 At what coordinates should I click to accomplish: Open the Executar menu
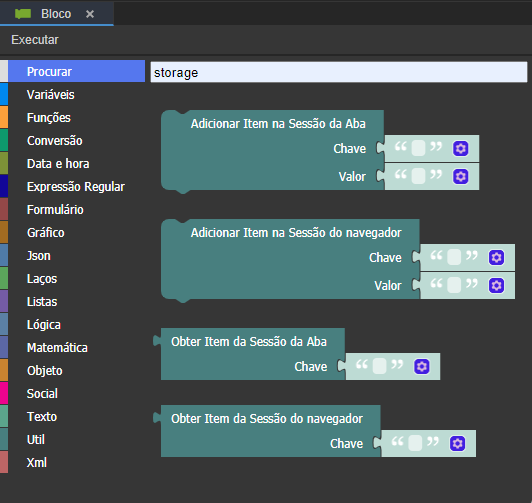pos(35,40)
